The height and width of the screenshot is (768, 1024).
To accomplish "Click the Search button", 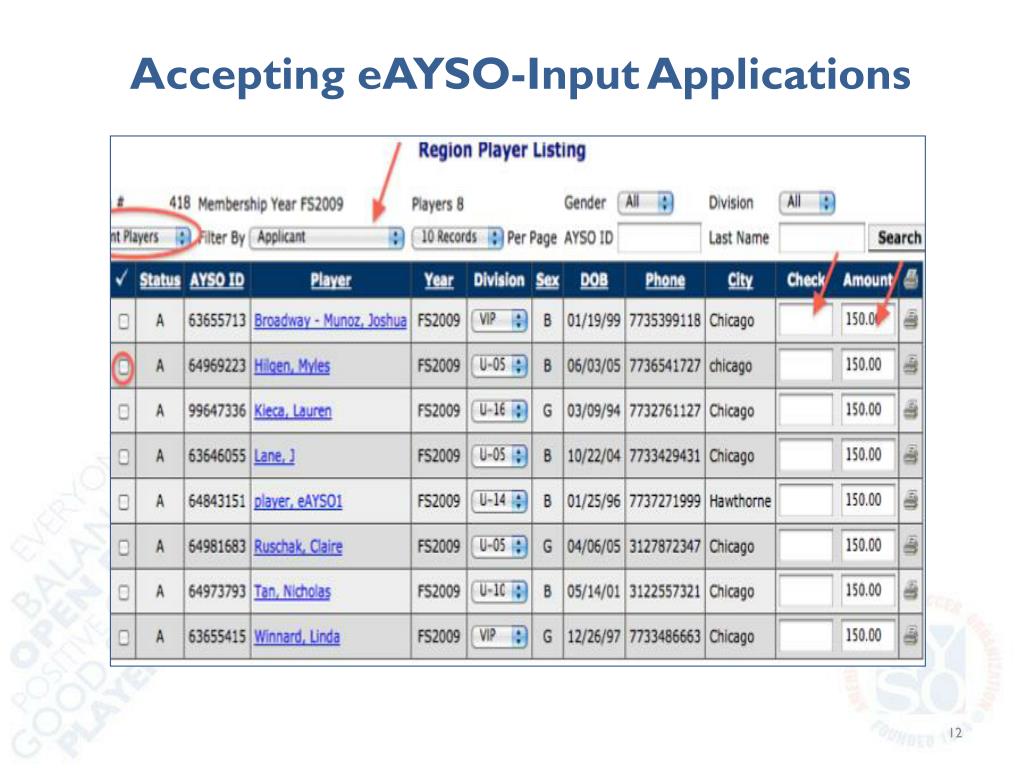I will click(x=897, y=238).
